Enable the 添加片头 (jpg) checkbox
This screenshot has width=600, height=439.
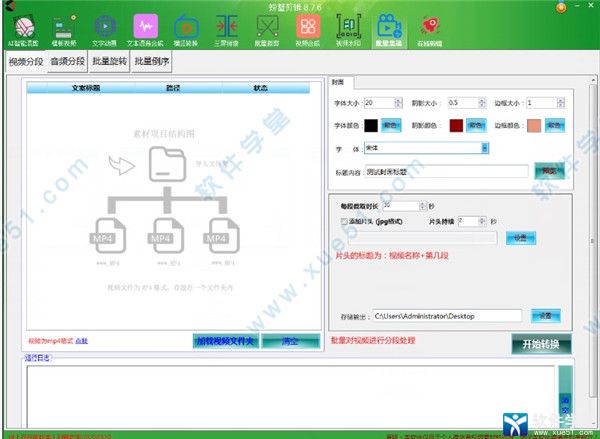click(344, 221)
